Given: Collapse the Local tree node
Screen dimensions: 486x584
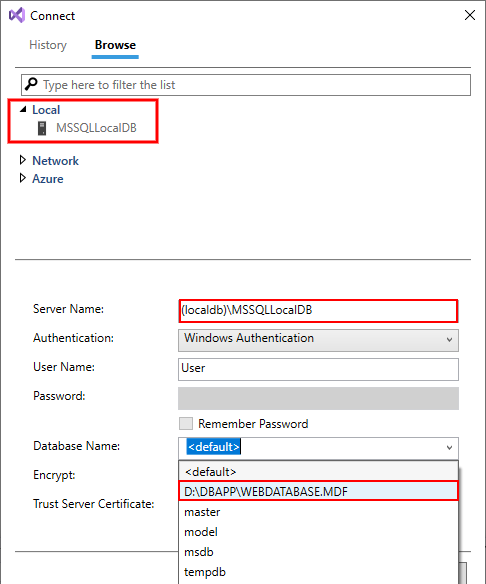Looking at the screenshot, I should point(23,109).
